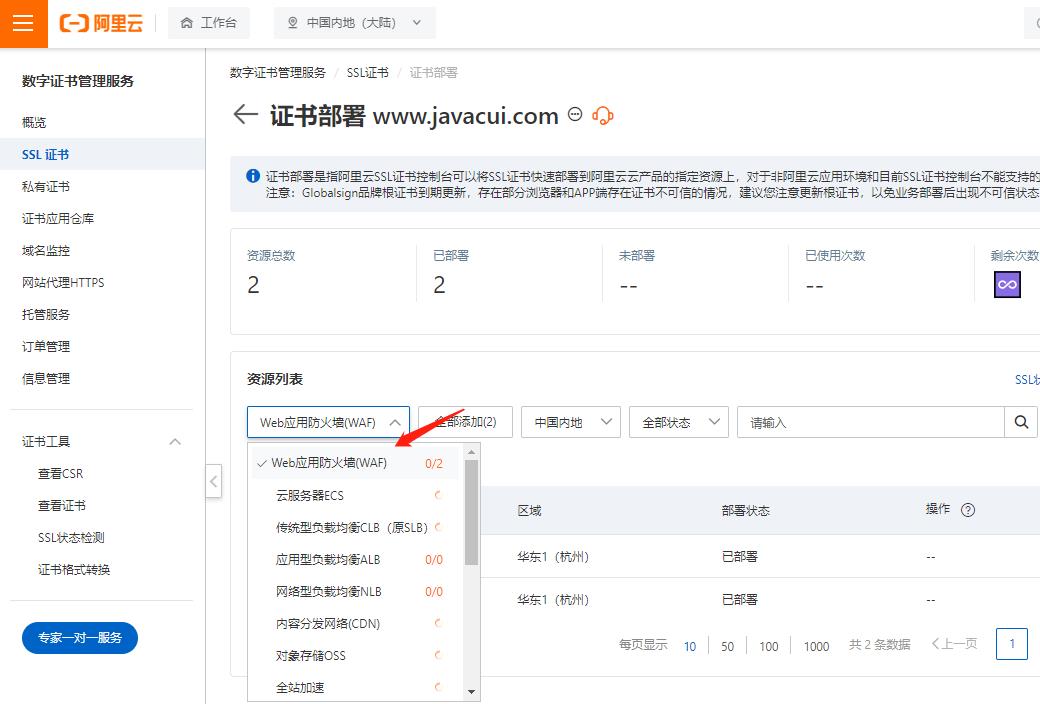Viewport: 1040px width, 704px height.
Task: Click the purple infinity remaining-count icon
Action: [1007, 285]
